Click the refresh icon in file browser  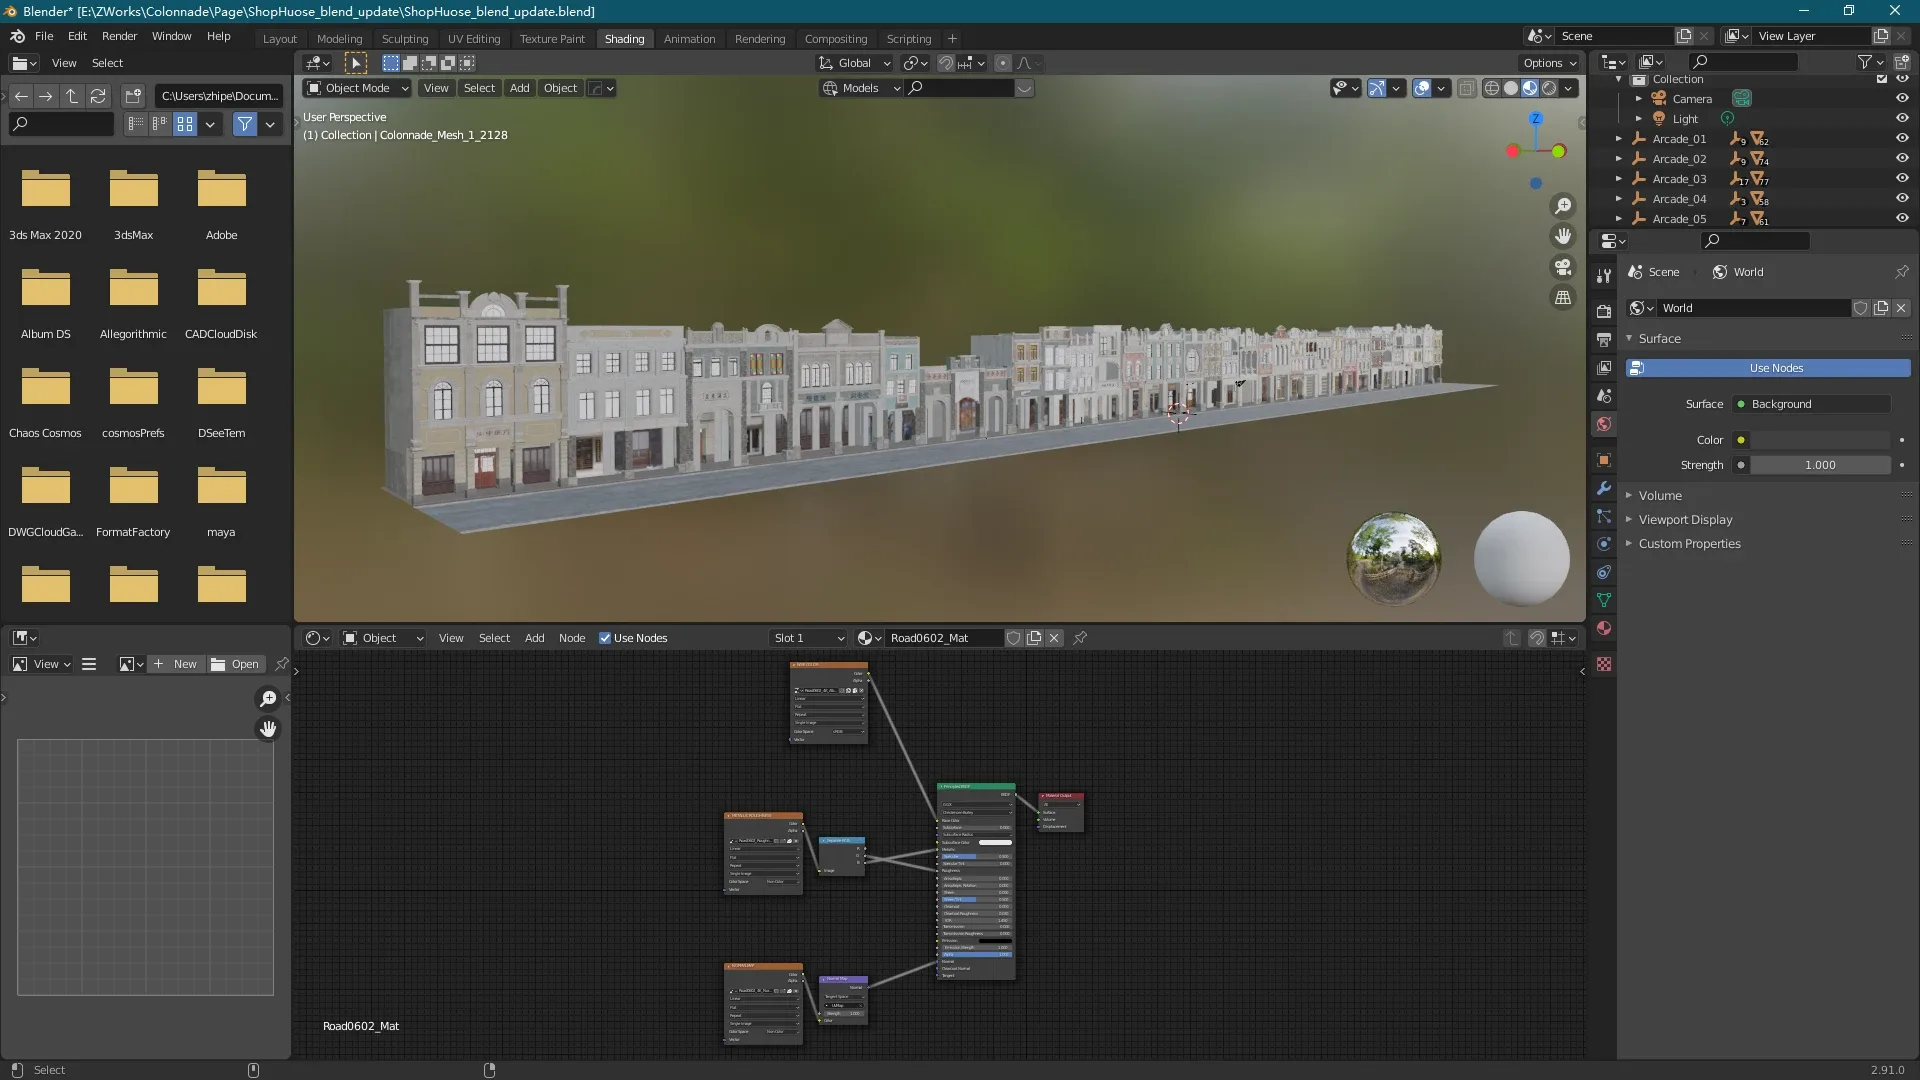click(x=98, y=96)
